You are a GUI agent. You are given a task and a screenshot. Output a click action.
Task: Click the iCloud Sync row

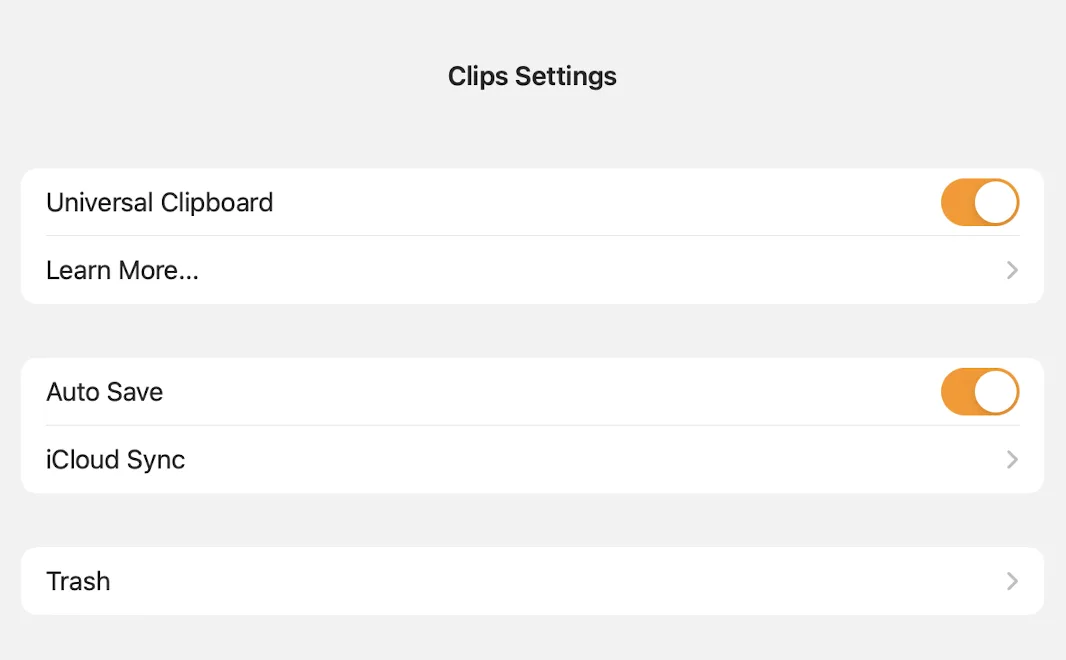click(532, 460)
